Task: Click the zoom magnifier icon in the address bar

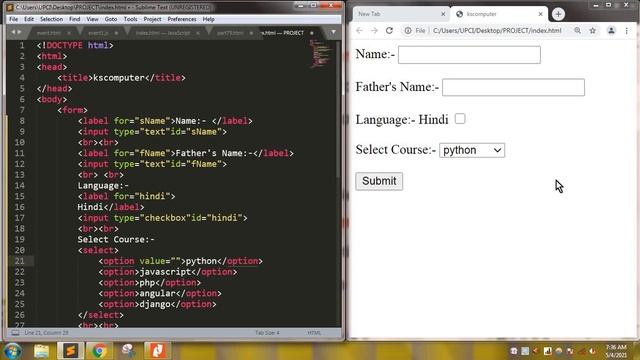Action: point(578,31)
